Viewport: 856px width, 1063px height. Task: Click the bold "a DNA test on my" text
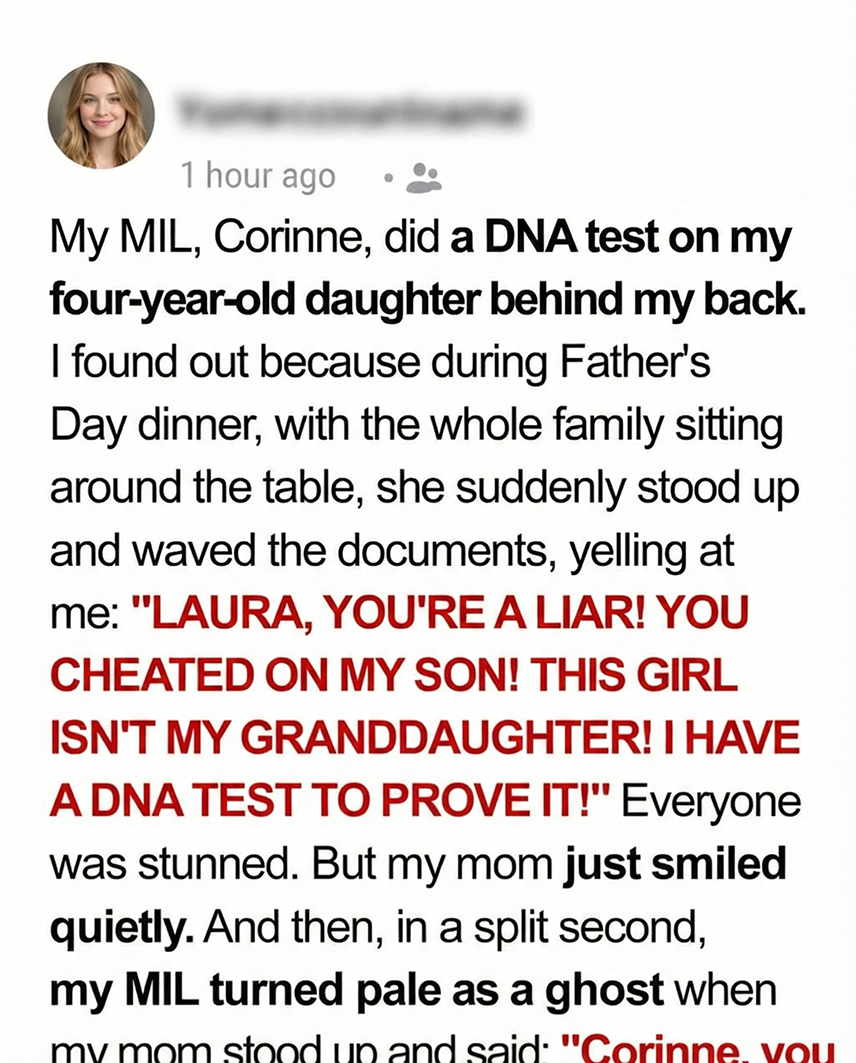coord(621,240)
